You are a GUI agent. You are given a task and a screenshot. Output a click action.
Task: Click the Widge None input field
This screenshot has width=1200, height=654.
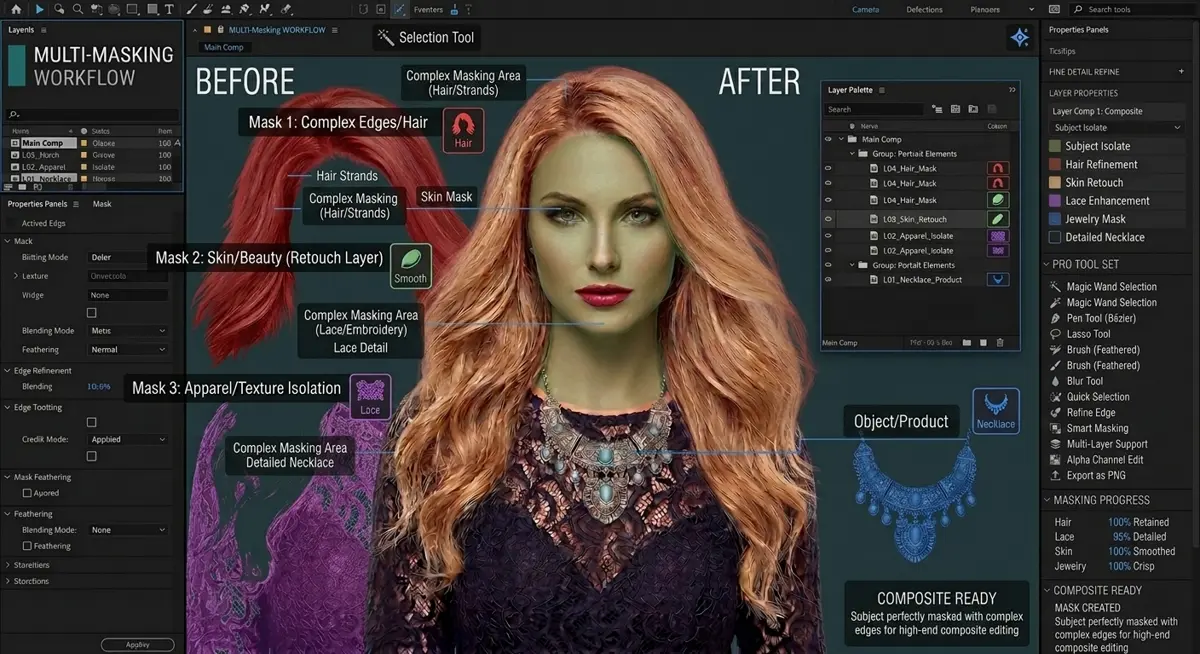point(127,295)
